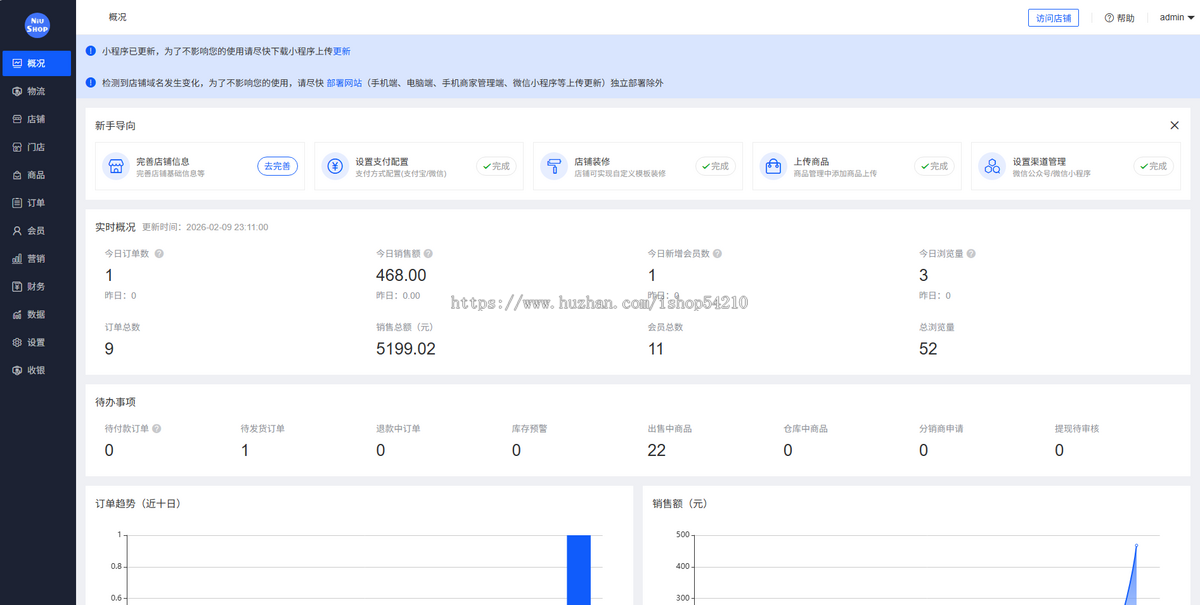The width and height of the screenshot is (1200, 605).
Task: Open the 数据 data icon
Action: [x=17, y=315]
